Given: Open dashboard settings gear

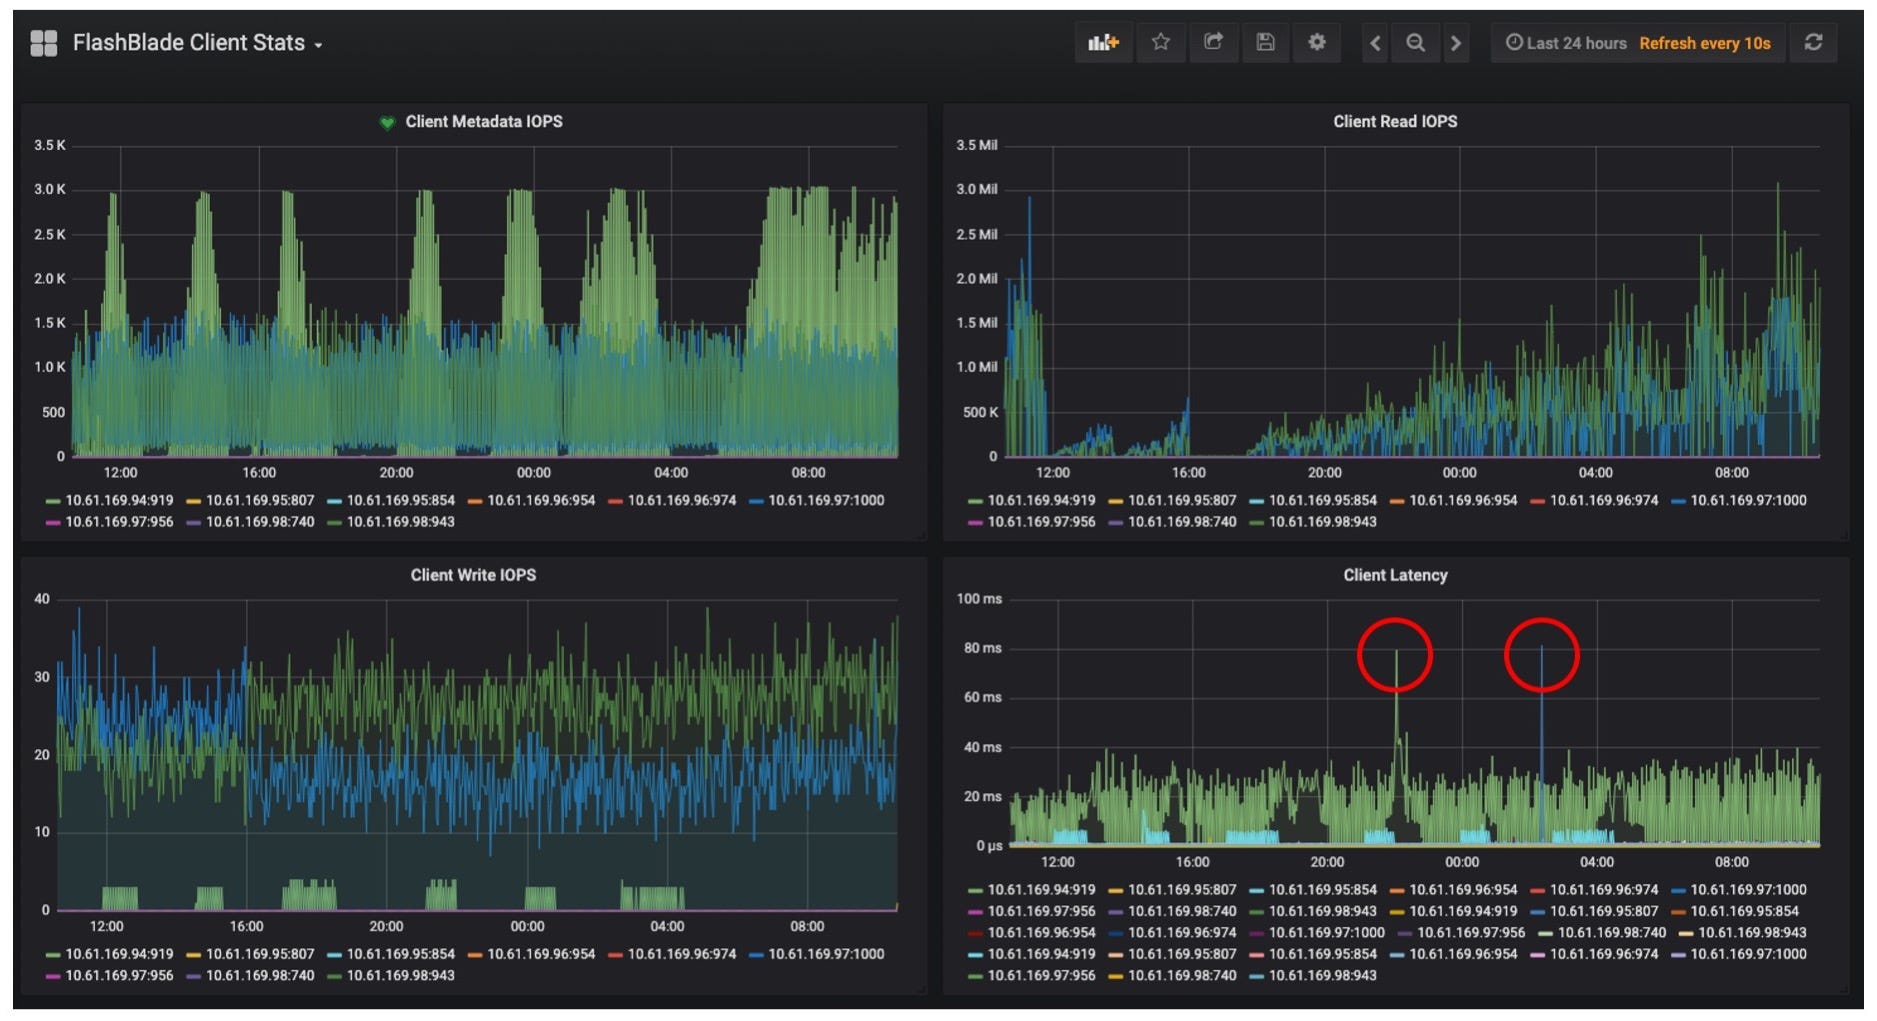Looking at the screenshot, I should pyautogui.click(x=1317, y=43).
